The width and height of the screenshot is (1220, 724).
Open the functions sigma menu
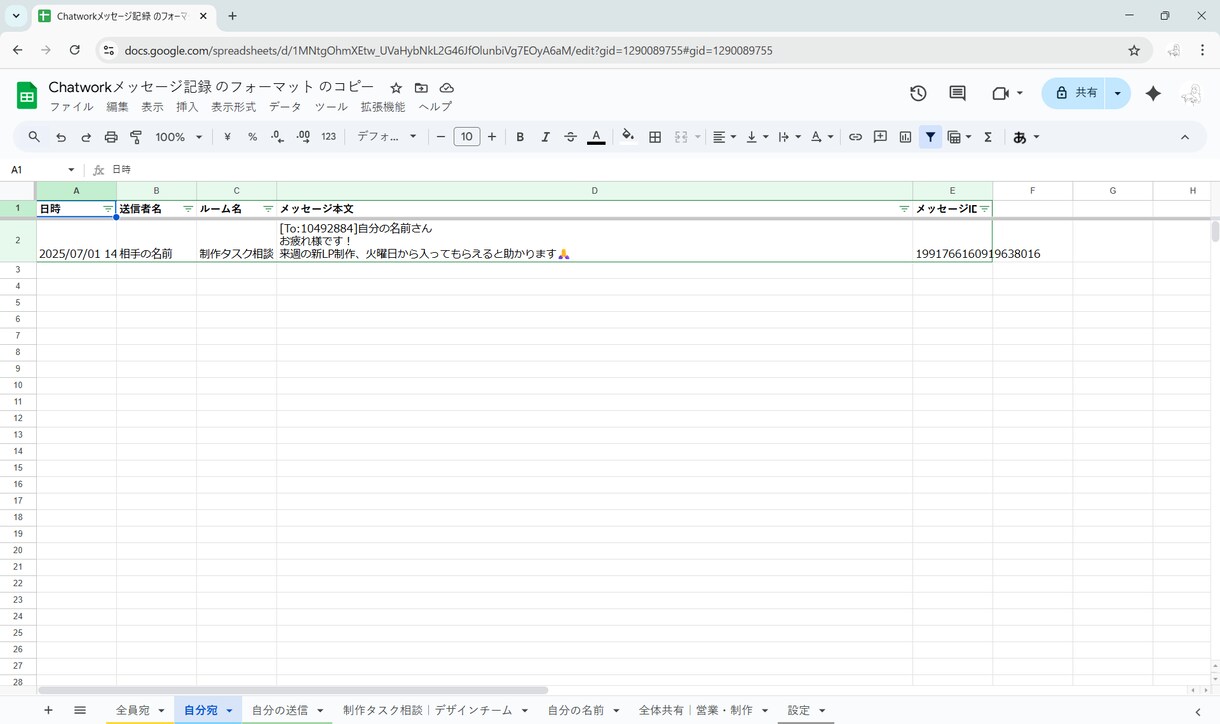(987, 137)
